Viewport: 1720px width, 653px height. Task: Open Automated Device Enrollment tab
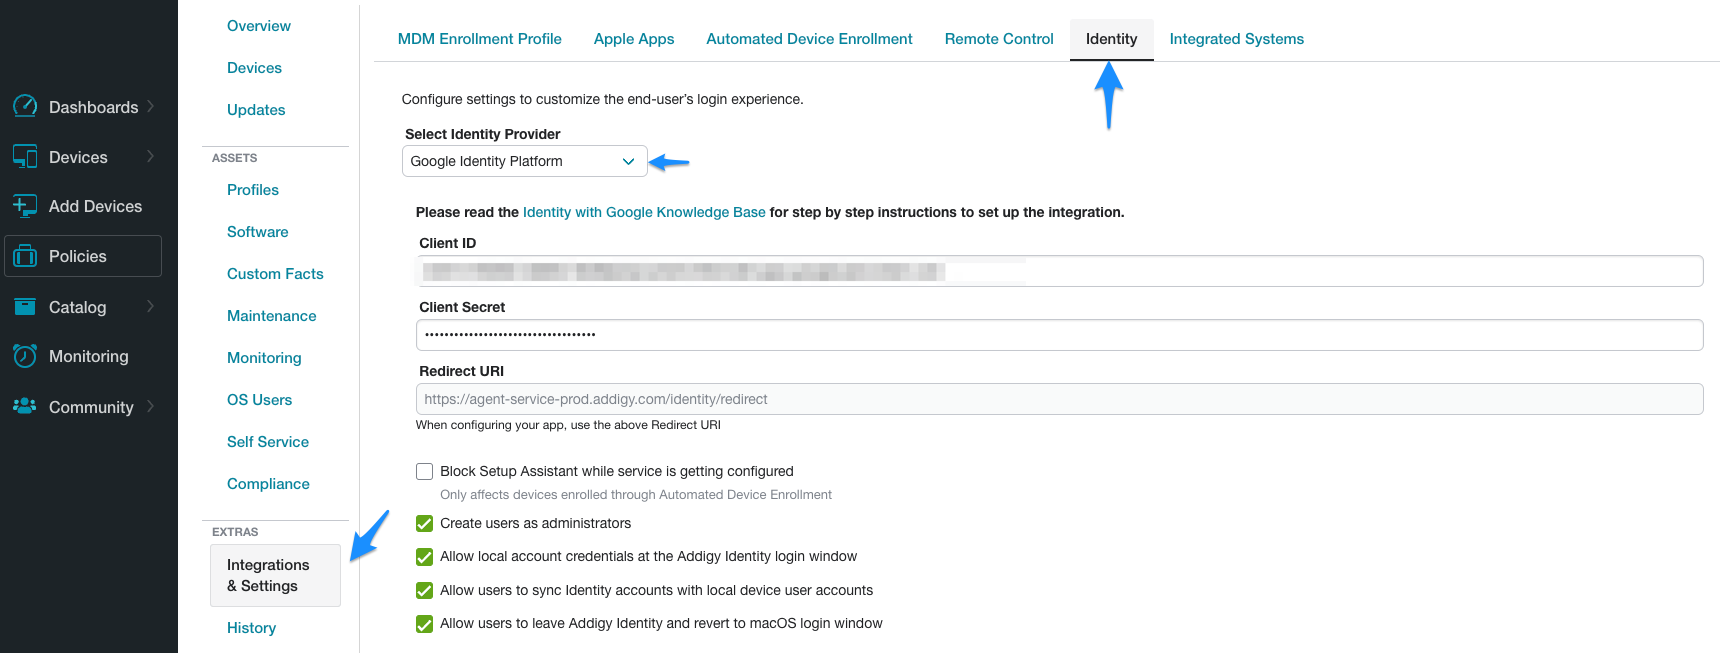(x=809, y=39)
